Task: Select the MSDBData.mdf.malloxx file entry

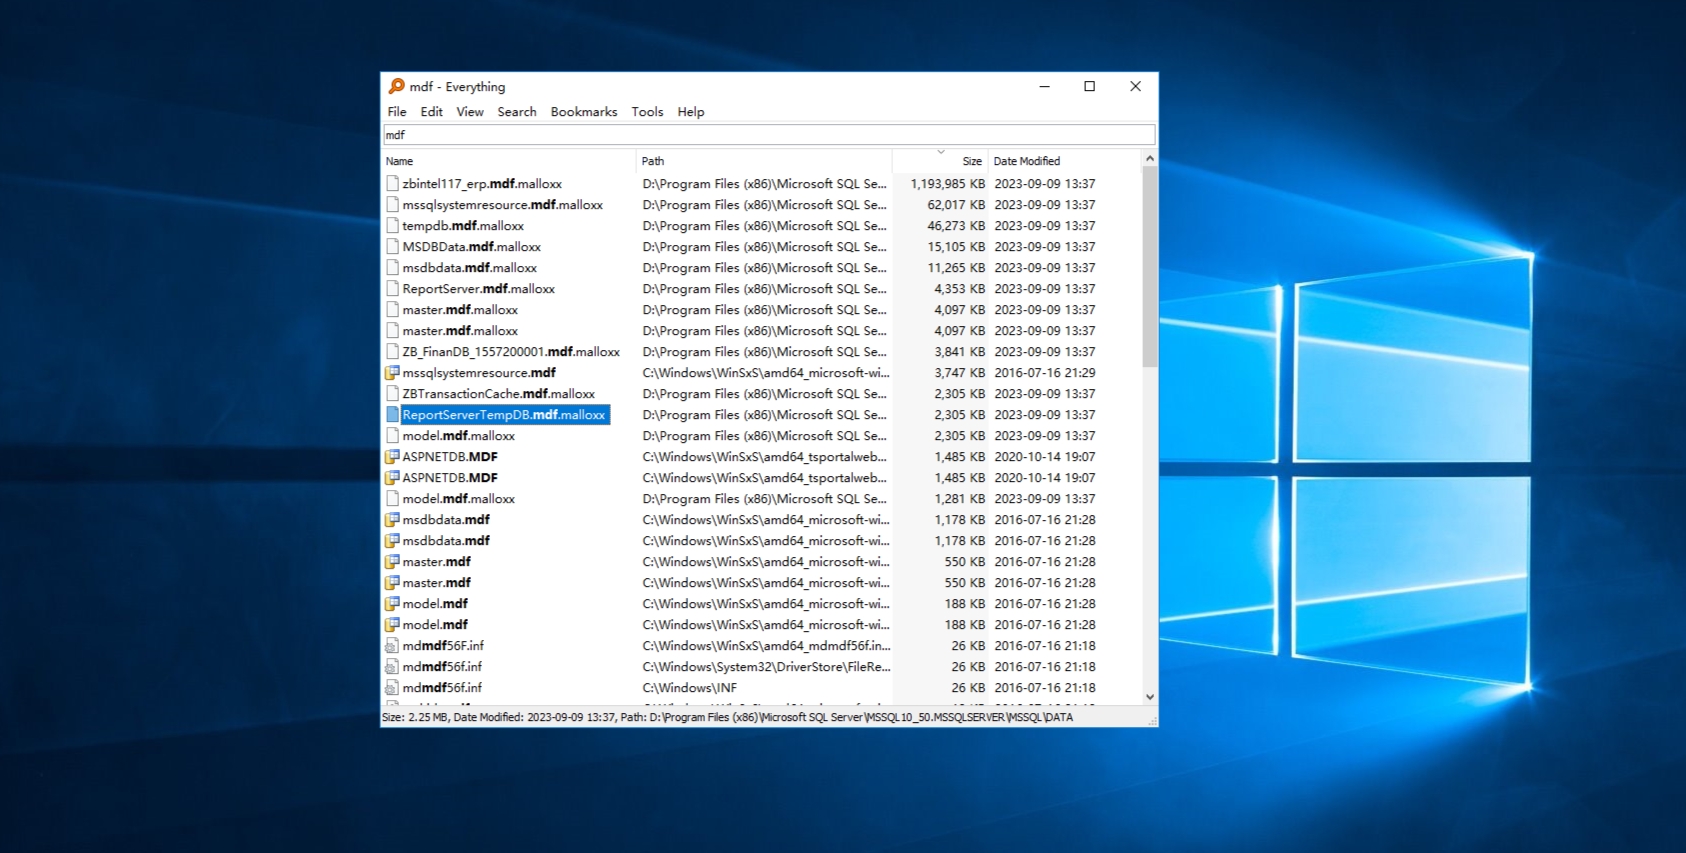Action: tap(471, 247)
